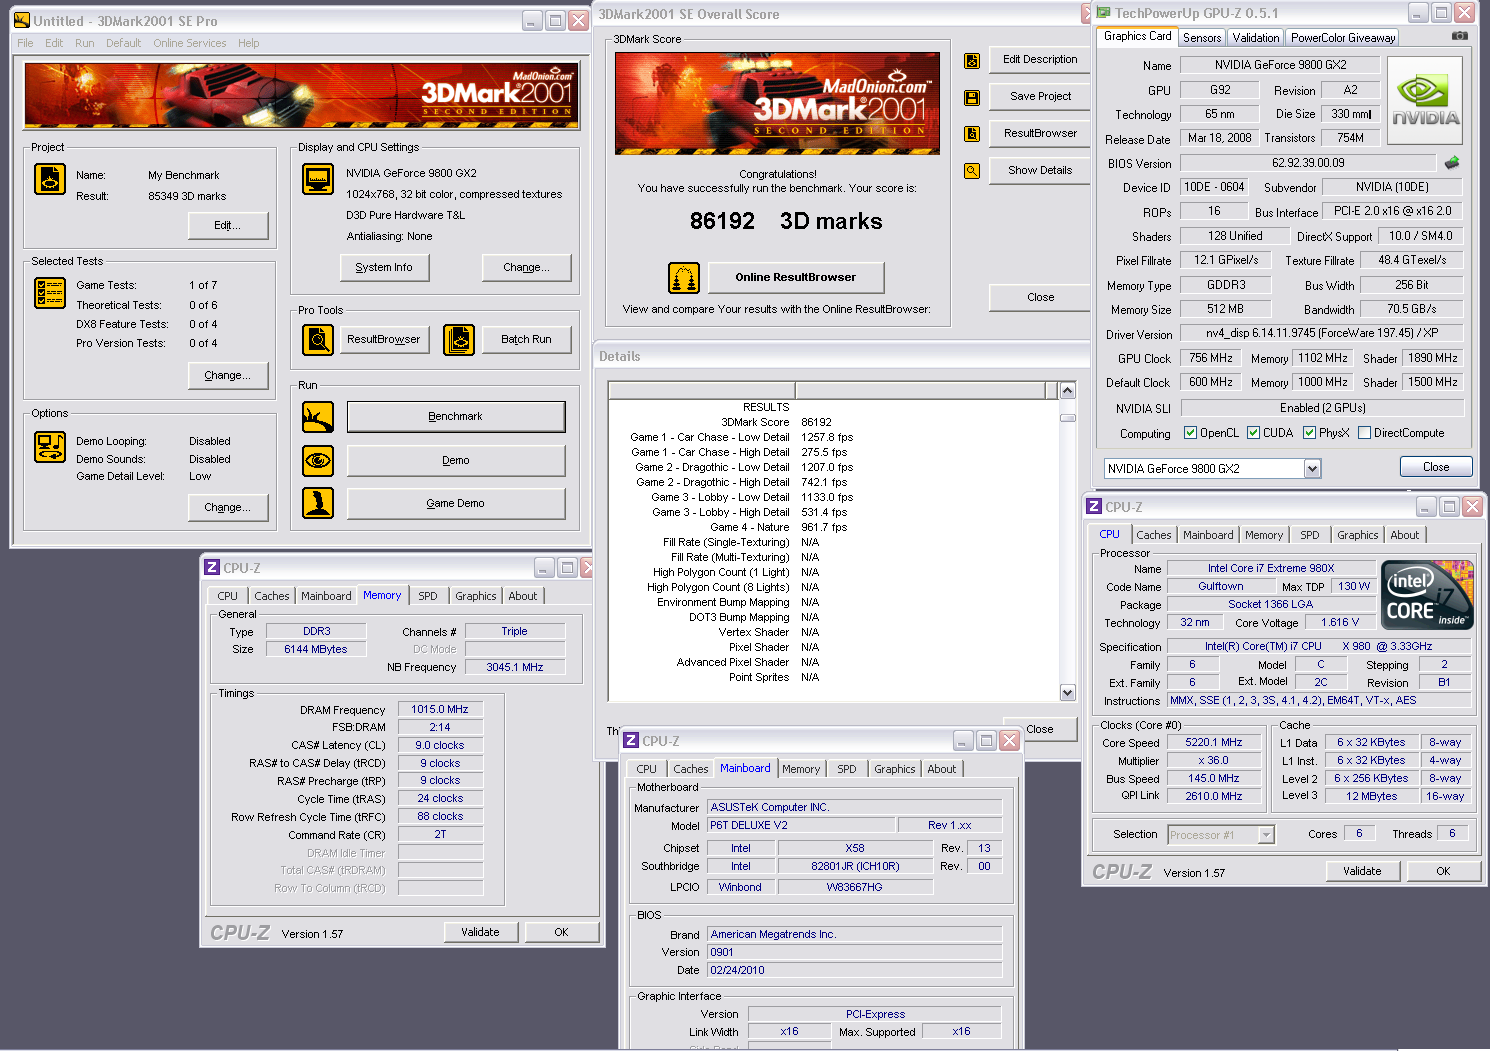This screenshot has height=1051, width=1490.
Task: Click the CPU-Z processor window title icon
Action: 1094,506
